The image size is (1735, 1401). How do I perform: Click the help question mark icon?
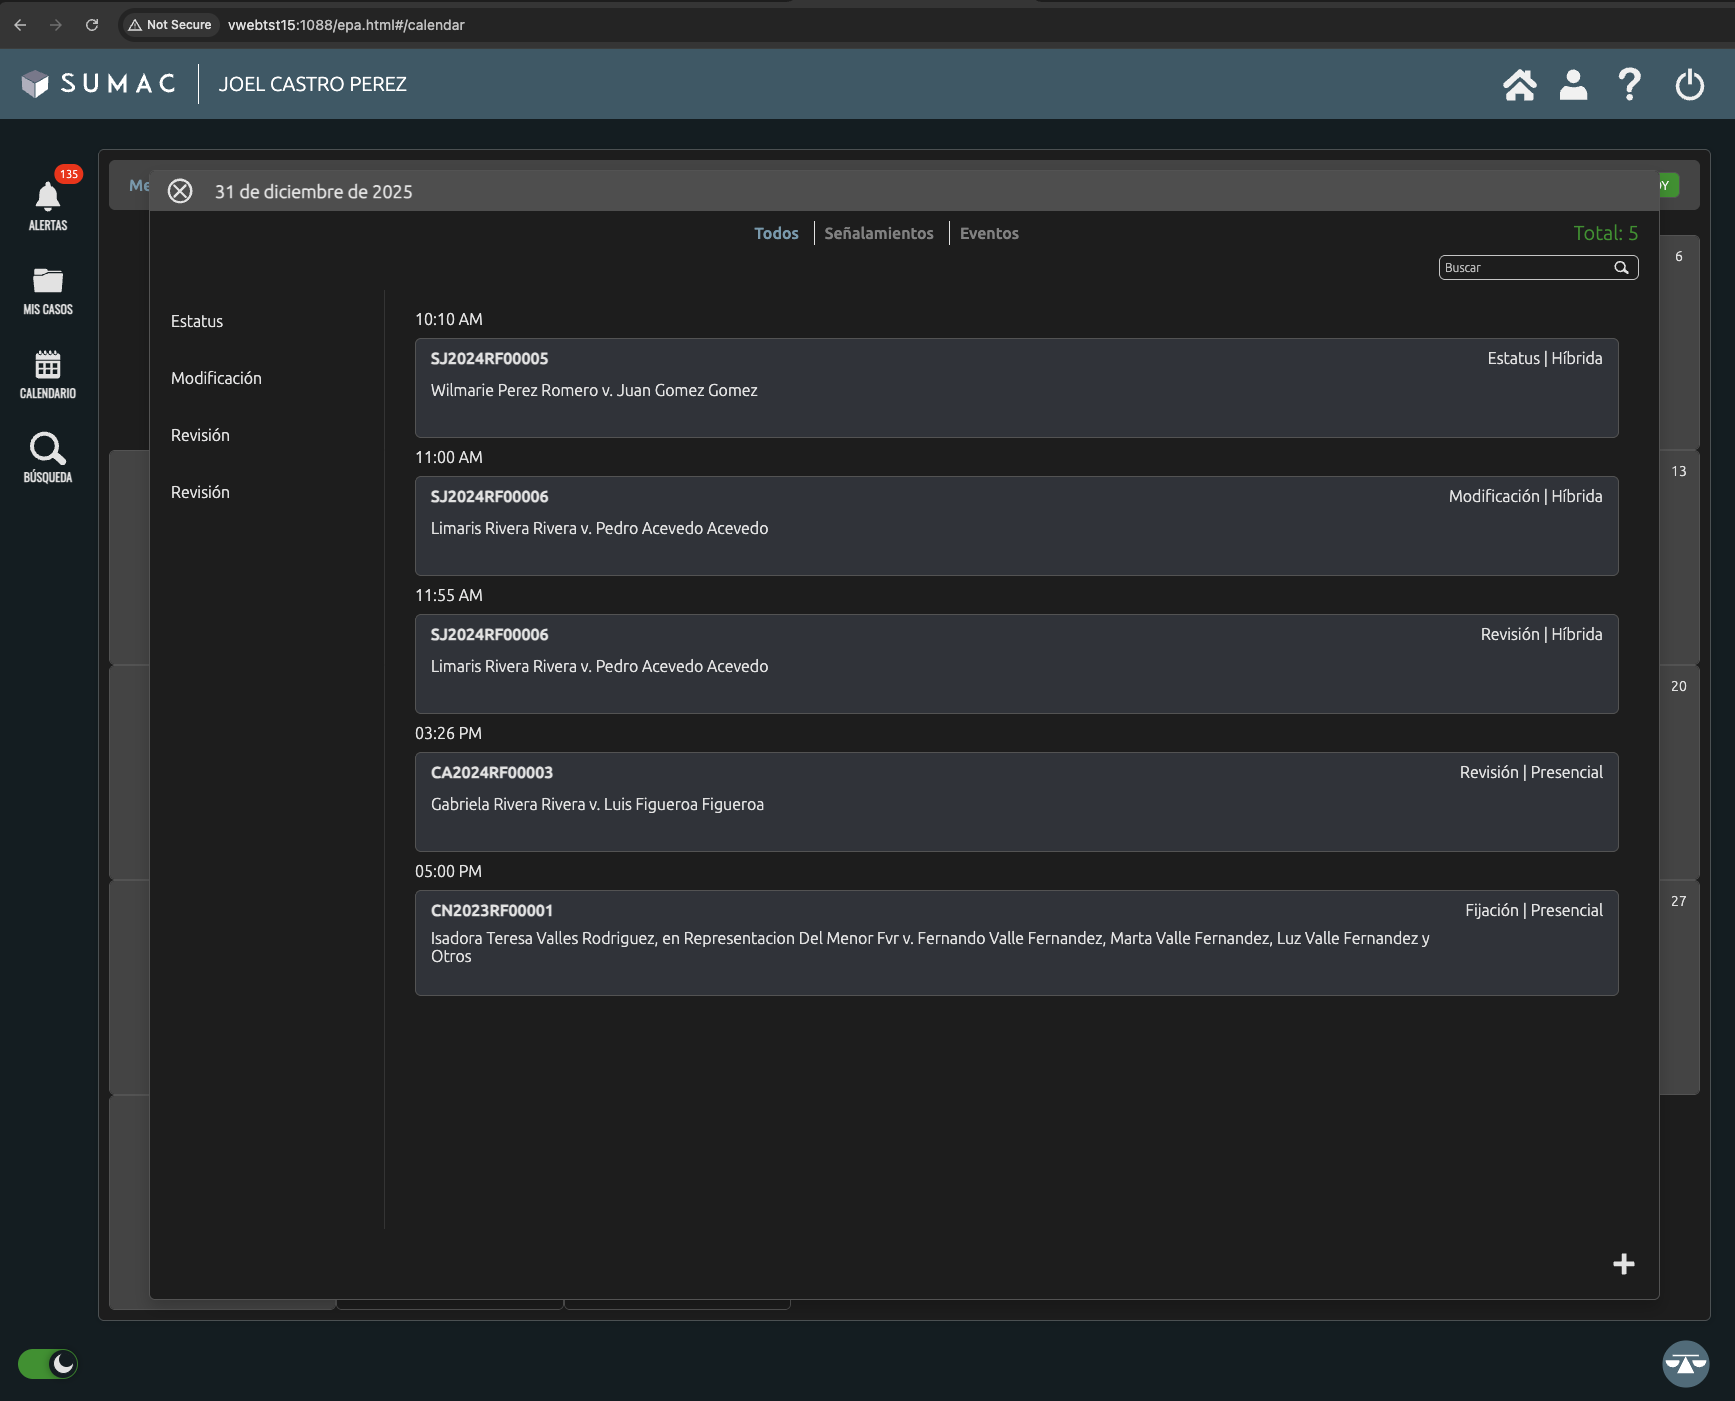(1629, 85)
